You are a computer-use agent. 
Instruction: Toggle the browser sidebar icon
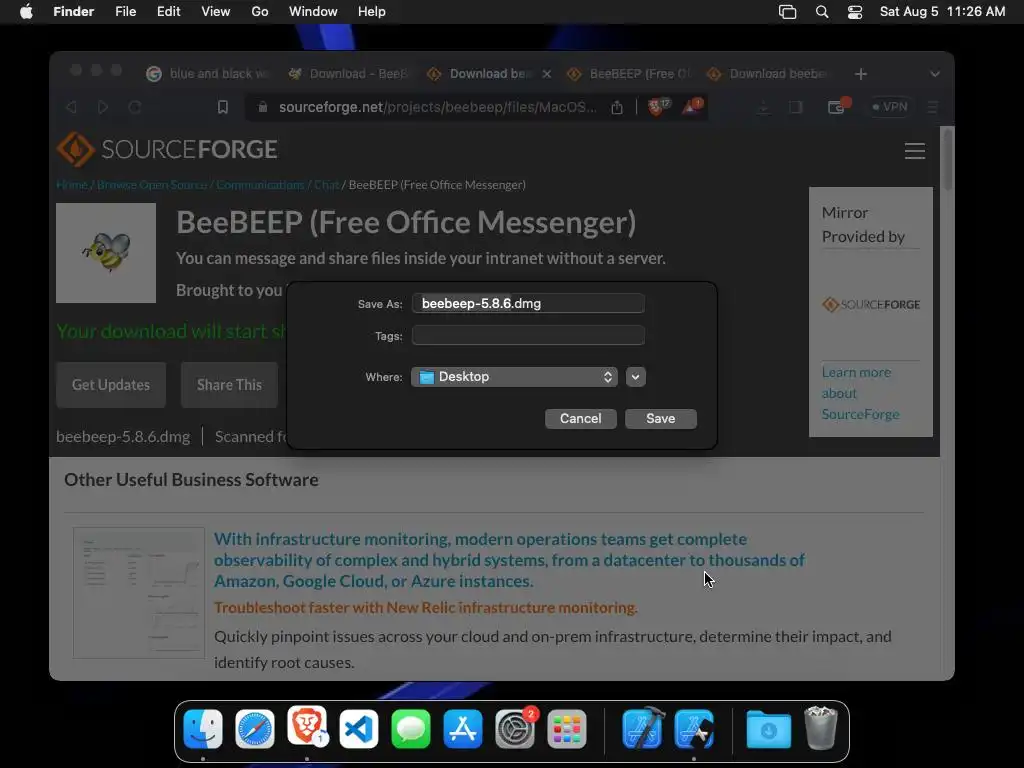795,107
